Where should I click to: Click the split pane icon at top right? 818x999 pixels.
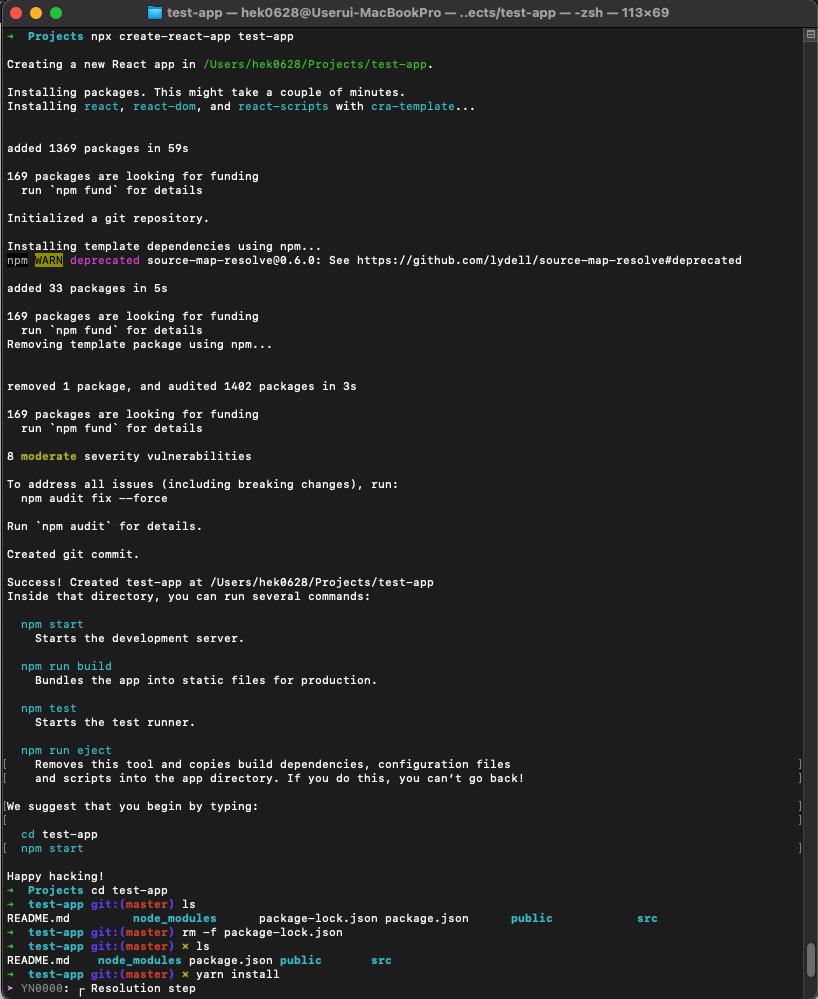click(x=810, y=34)
